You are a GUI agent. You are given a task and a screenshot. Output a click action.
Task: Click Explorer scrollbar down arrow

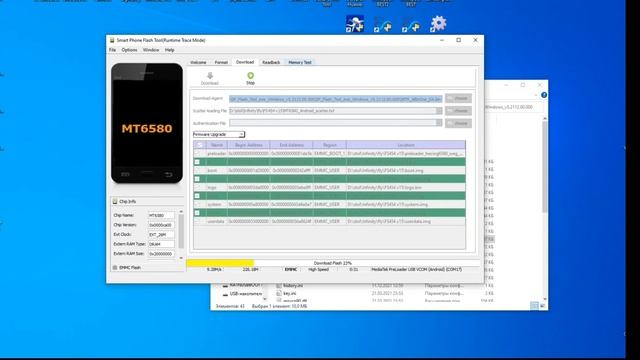[544, 299]
